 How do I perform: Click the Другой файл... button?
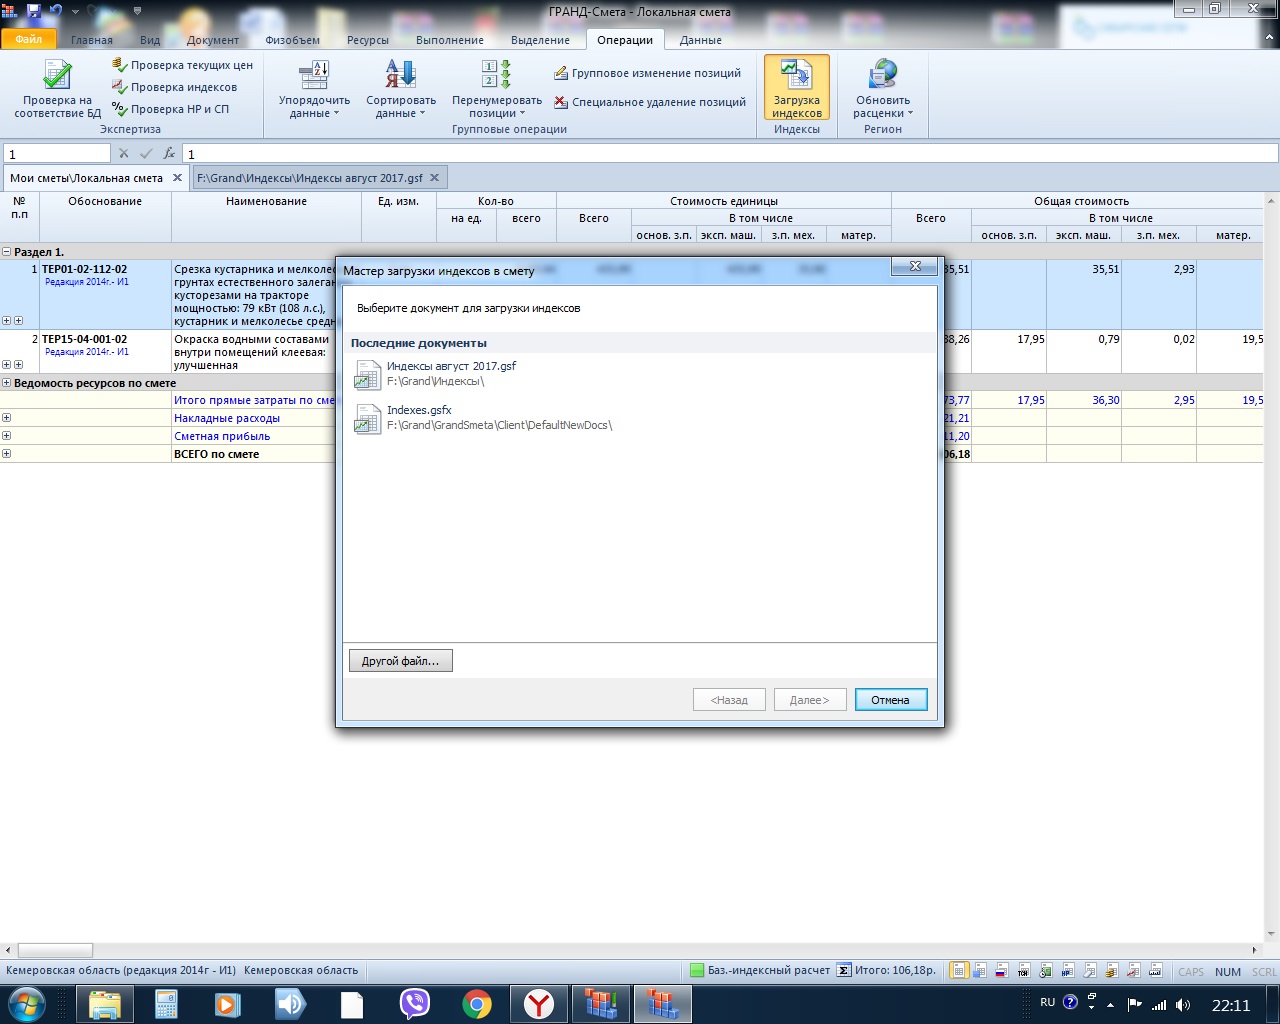[400, 661]
